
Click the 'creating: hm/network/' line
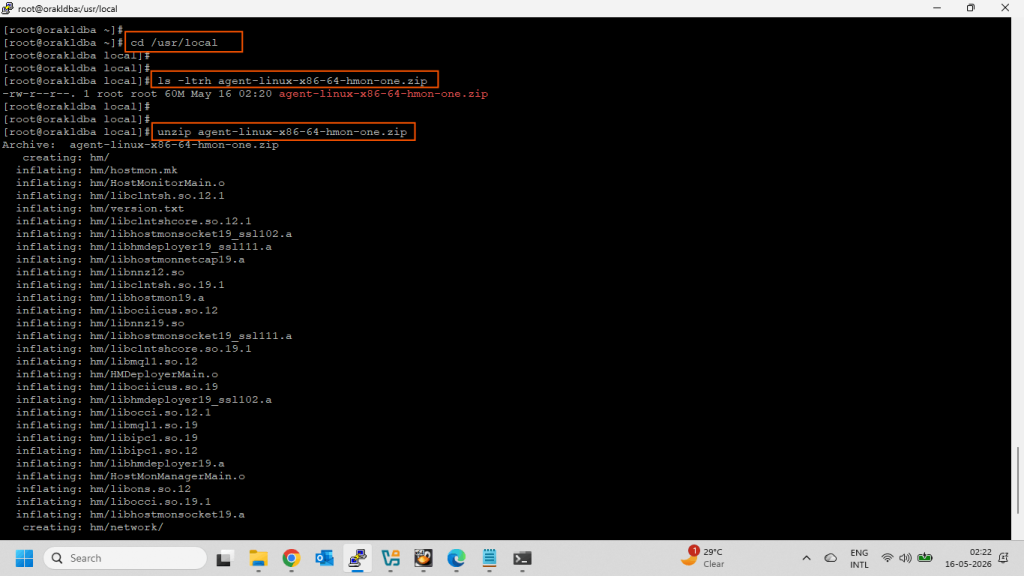point(93,527)
